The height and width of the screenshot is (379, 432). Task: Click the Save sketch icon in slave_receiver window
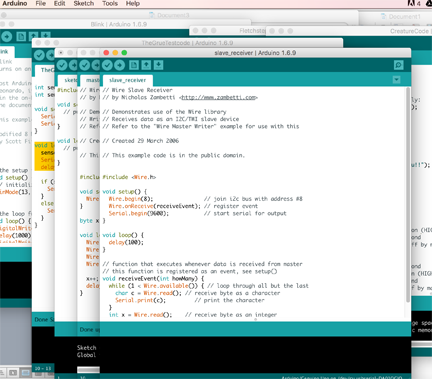point(158,65)
